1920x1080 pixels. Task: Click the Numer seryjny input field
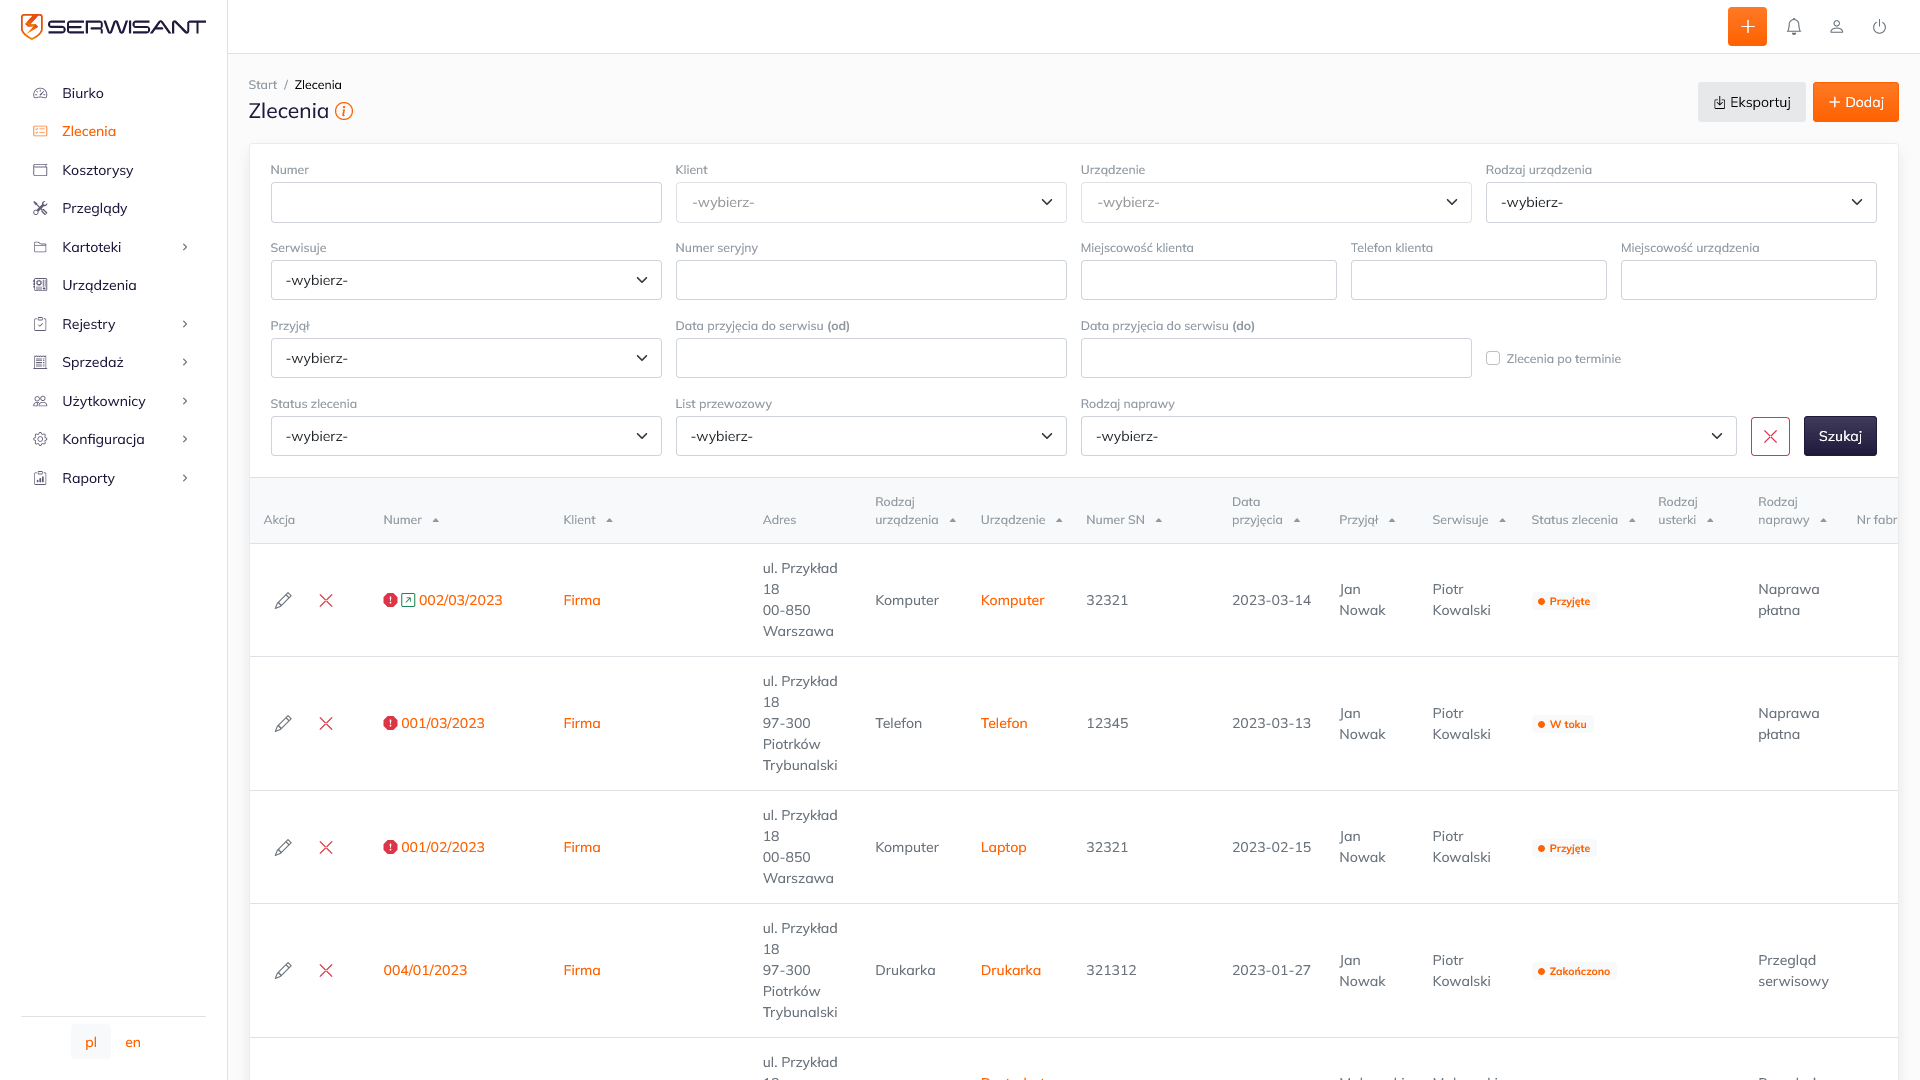click(x=870, y=280)
